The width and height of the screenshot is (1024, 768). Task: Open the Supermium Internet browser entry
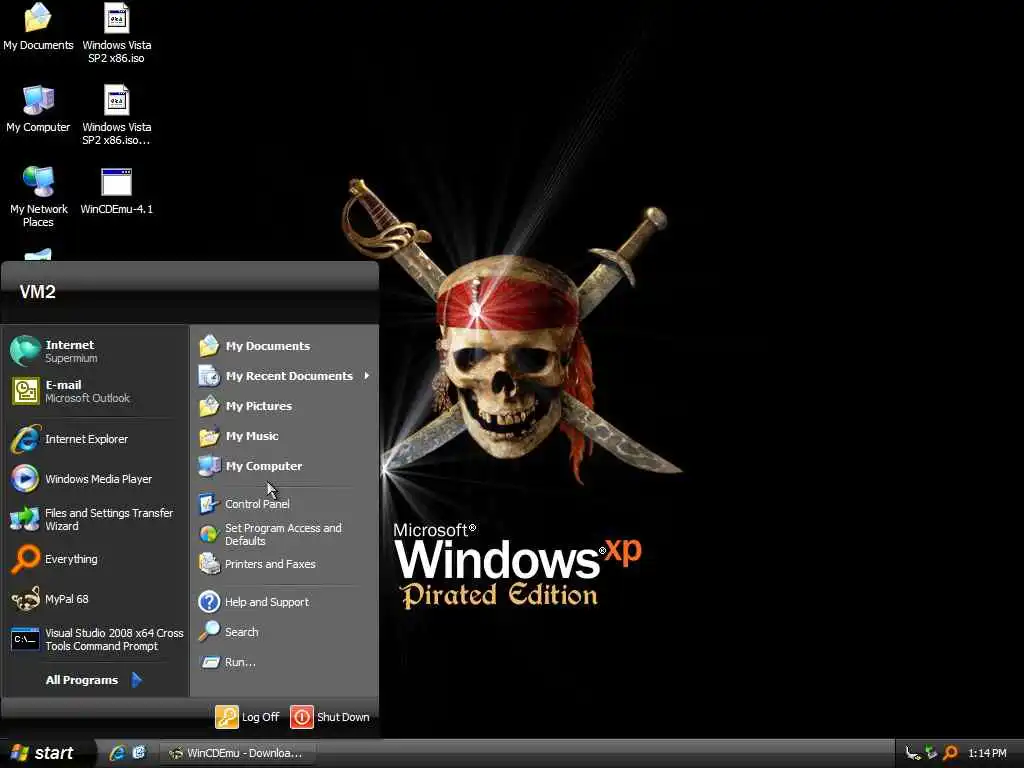[95, 351]
